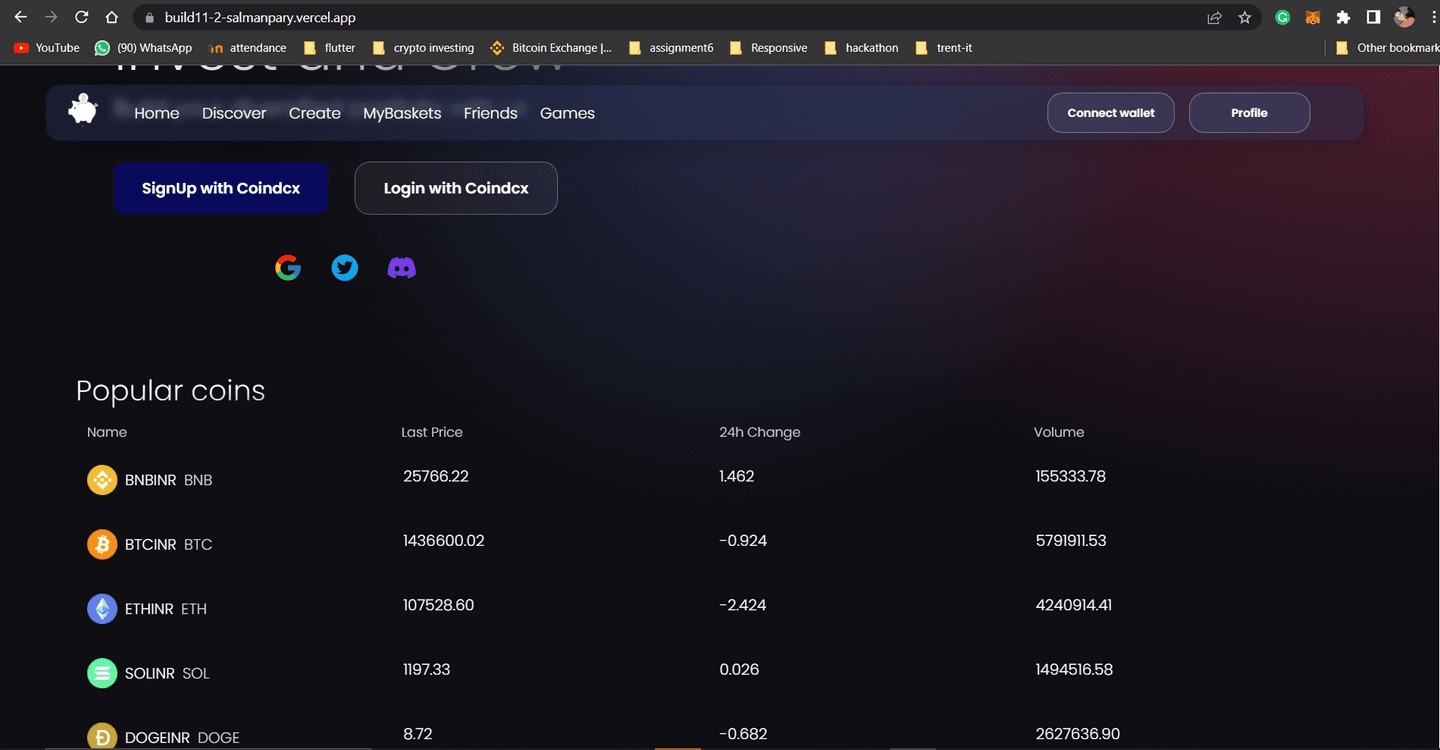Click Login with Coindcx
The image size is (1440, 750).
tap(456, 188)
